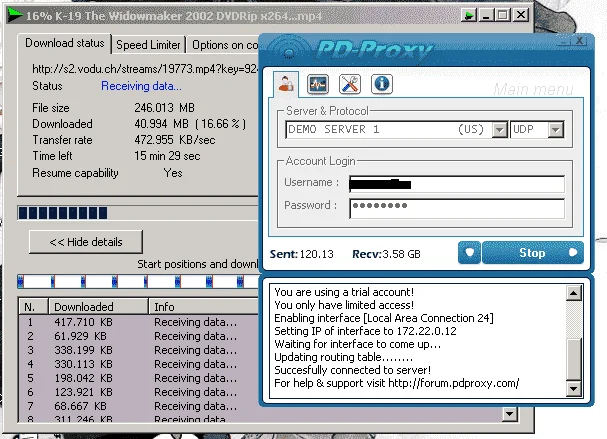
Task: Select connection row 4 with 330.113 KB
Action: coord(139,364)
